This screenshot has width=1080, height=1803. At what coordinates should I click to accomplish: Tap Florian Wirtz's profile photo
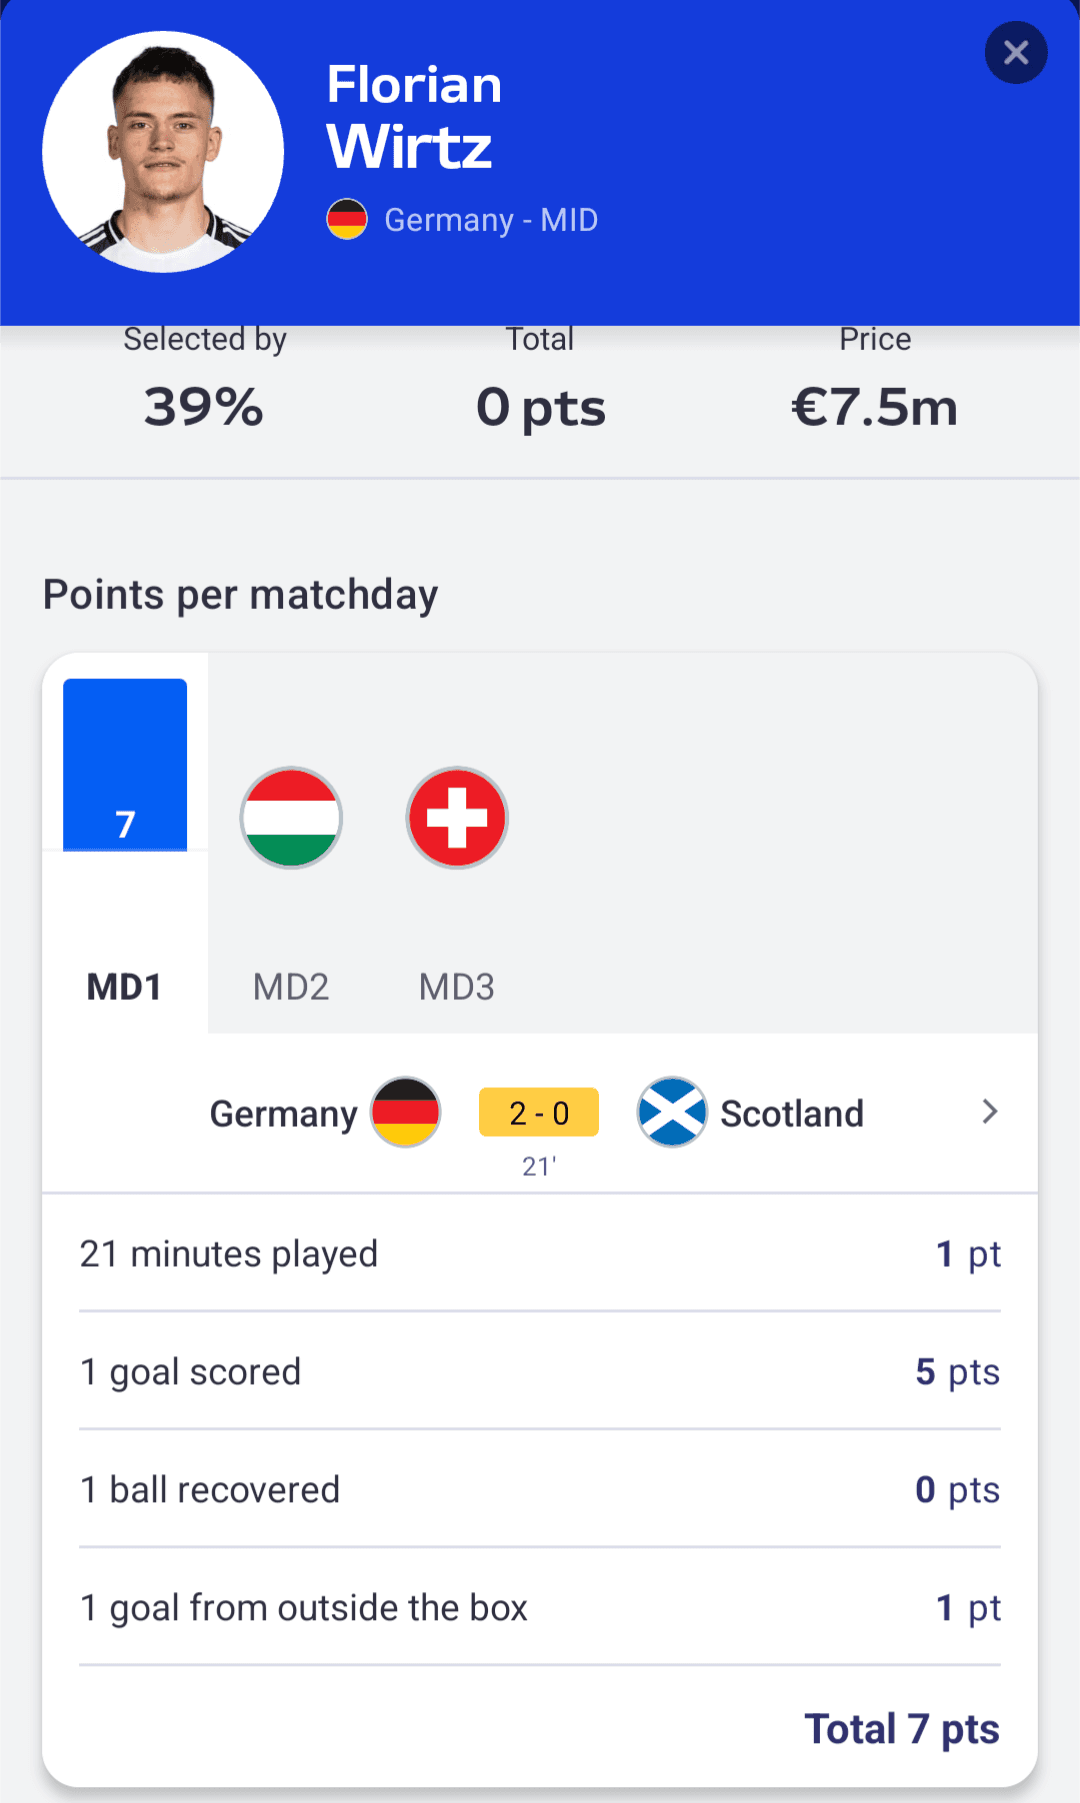coord(163,152)
